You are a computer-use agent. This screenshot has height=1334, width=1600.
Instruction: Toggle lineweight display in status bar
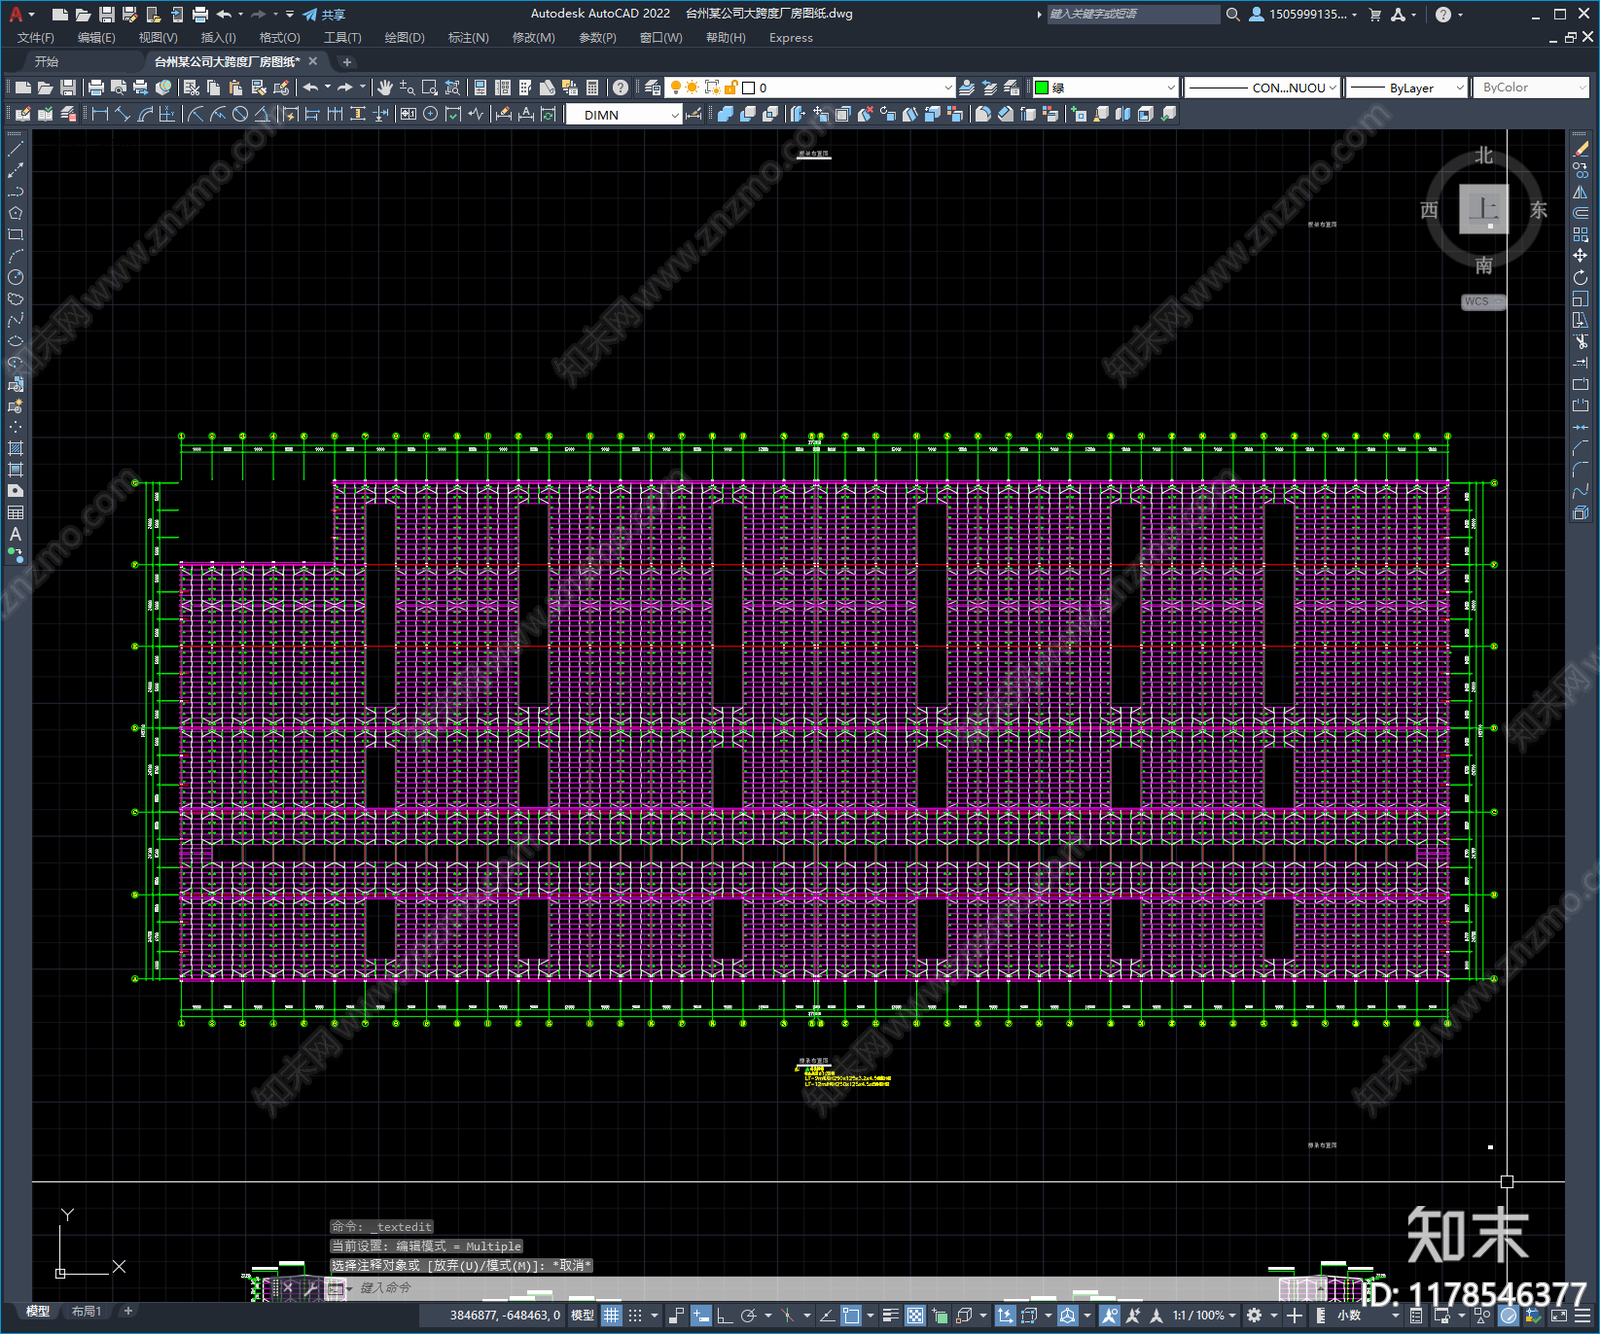point(890,1315)
